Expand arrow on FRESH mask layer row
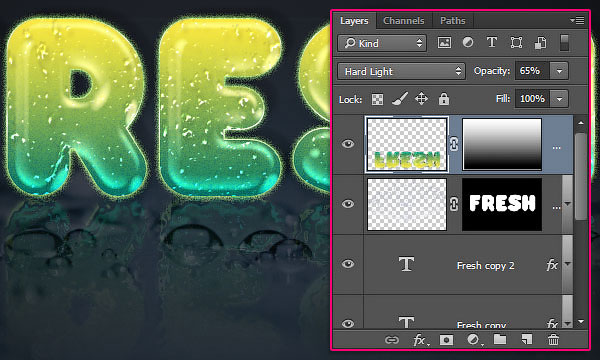 (568, 204)
